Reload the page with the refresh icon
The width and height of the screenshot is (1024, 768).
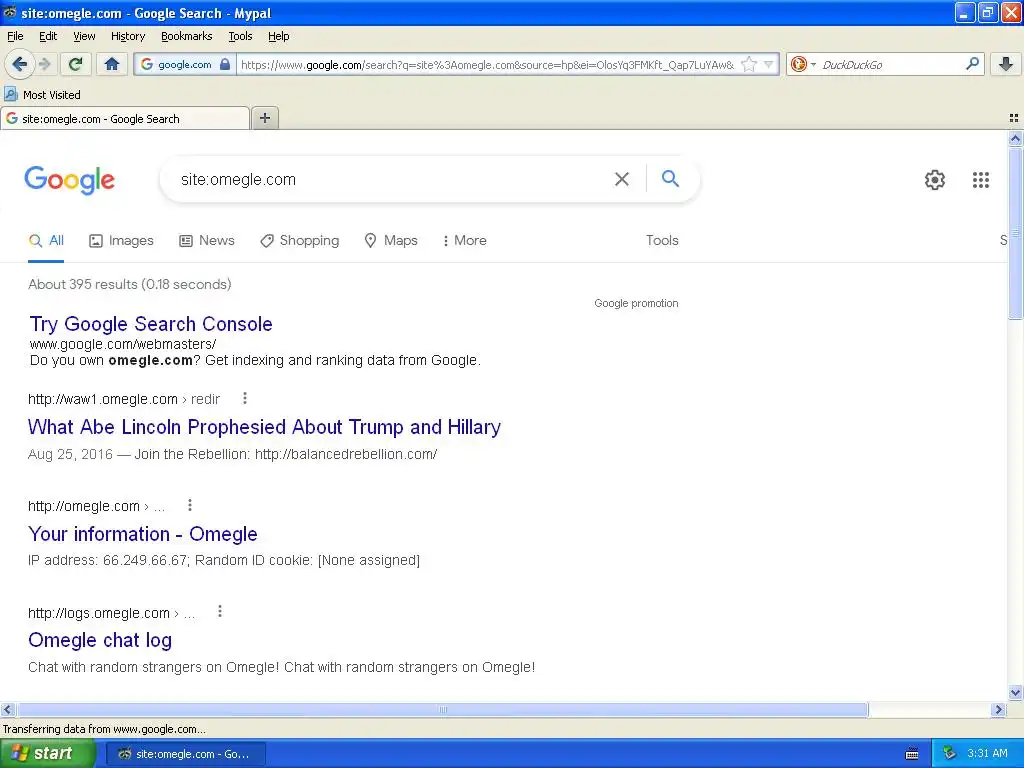coord(76,64)
